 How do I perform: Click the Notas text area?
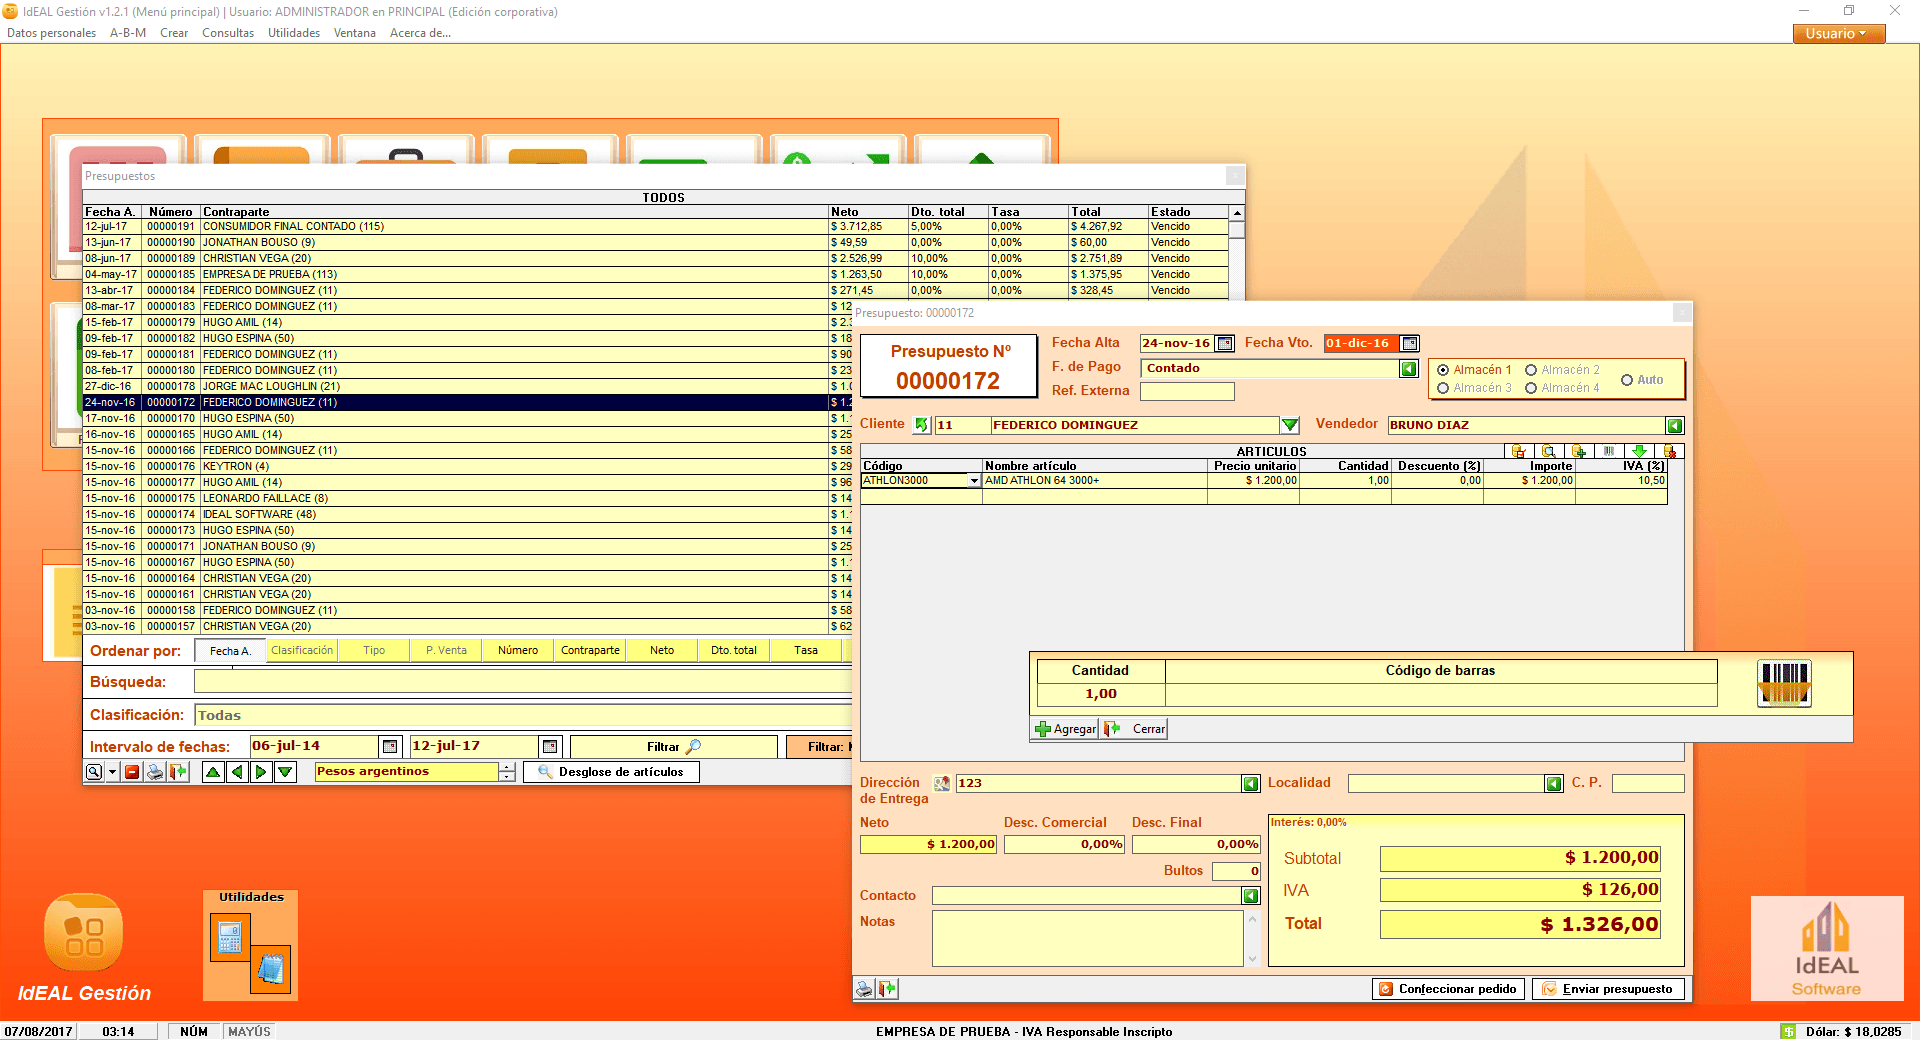[x=1088, y=938]
